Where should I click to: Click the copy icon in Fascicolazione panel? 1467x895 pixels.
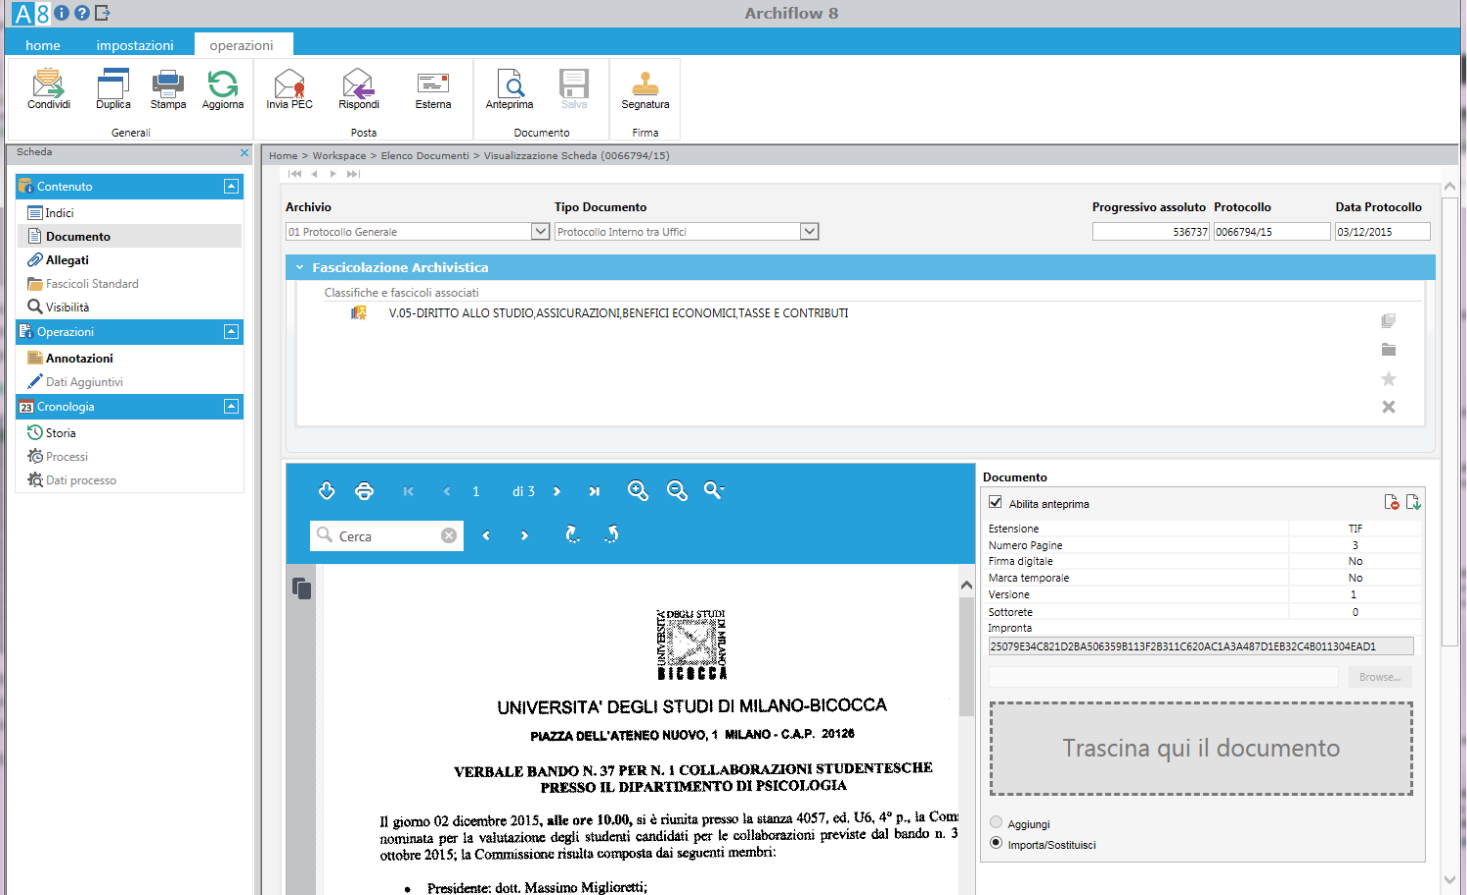[x=1388, y=321]
